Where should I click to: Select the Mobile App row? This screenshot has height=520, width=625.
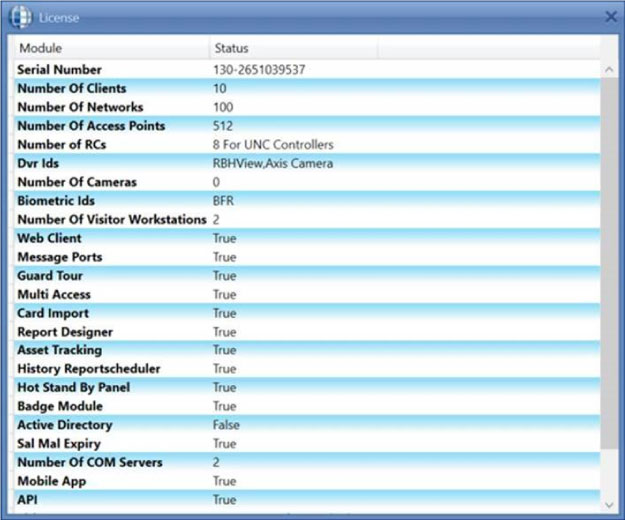pyautogui.click(x=52, y=481)
